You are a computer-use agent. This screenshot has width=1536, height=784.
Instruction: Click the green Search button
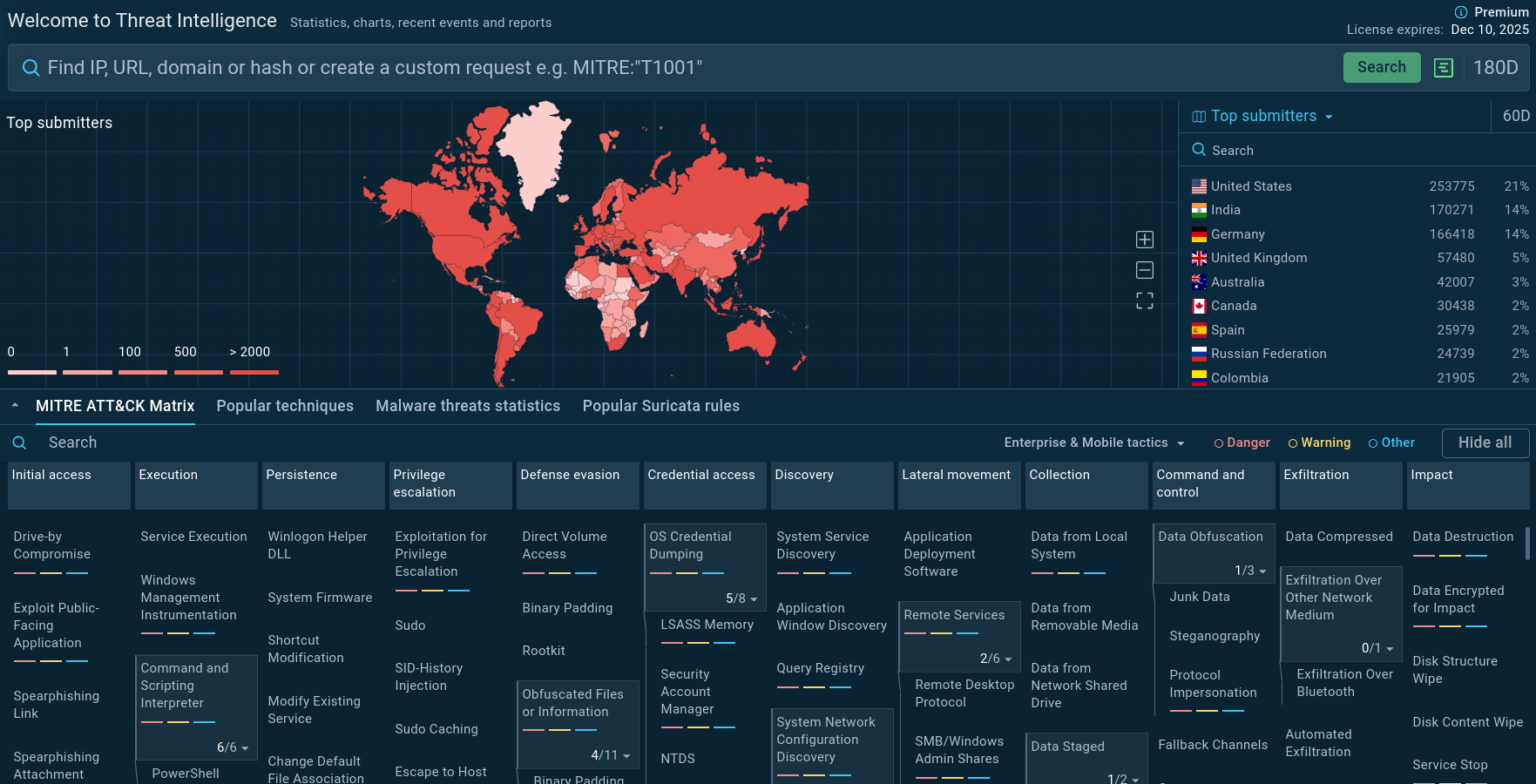[x=1381, y=67]
